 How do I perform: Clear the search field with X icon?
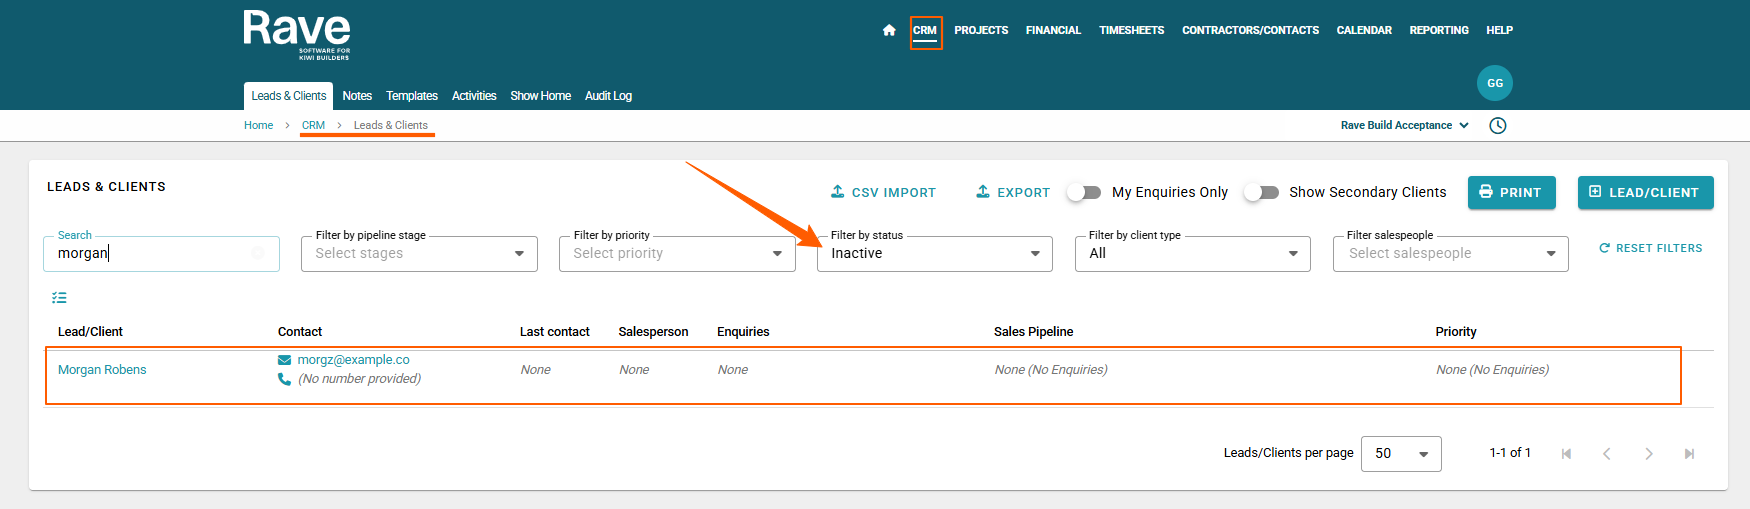click(x=258, y=253)
